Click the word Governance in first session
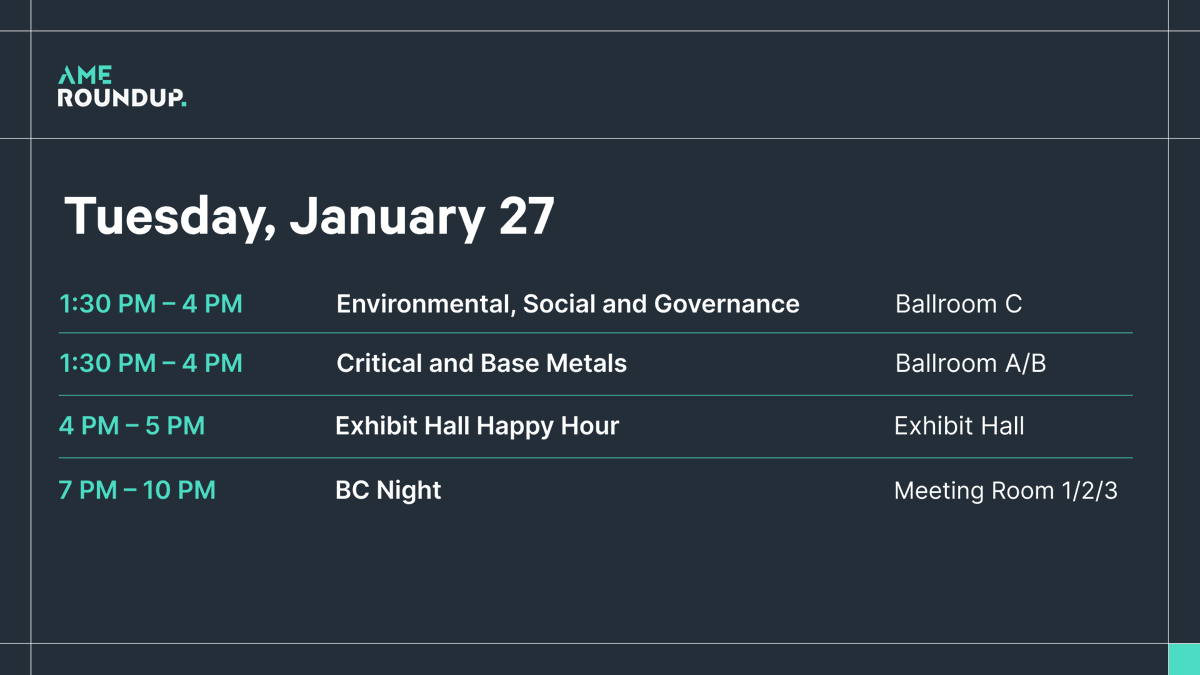Image resolution: width=1200 pixels, height=675 pixels. (x=726, y=304)
